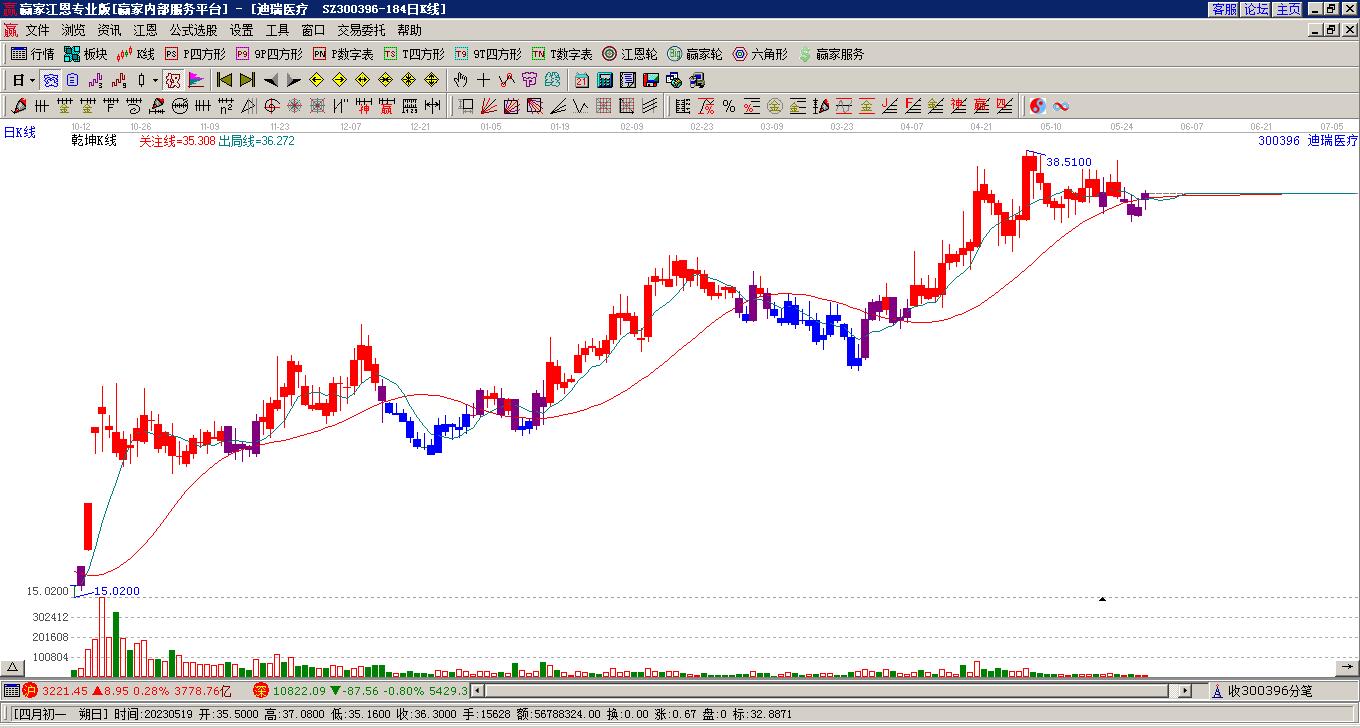The height and width of the screenshot is (728, 1360).
Task: Click stock code 300396 label
Action: [x=1279, y=141]
